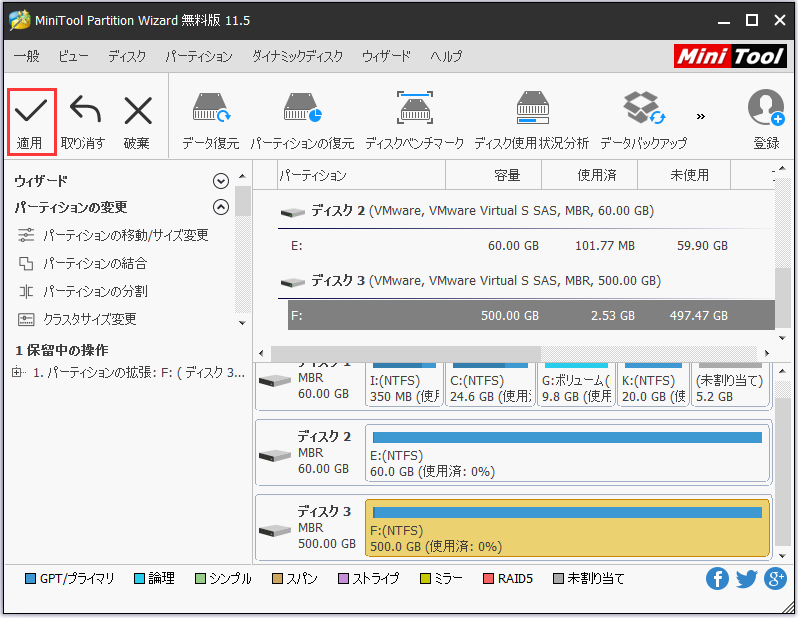This screenshot has height=618, width=798.
Task: Open the Google Plus share icon
Action: [775, 579]
